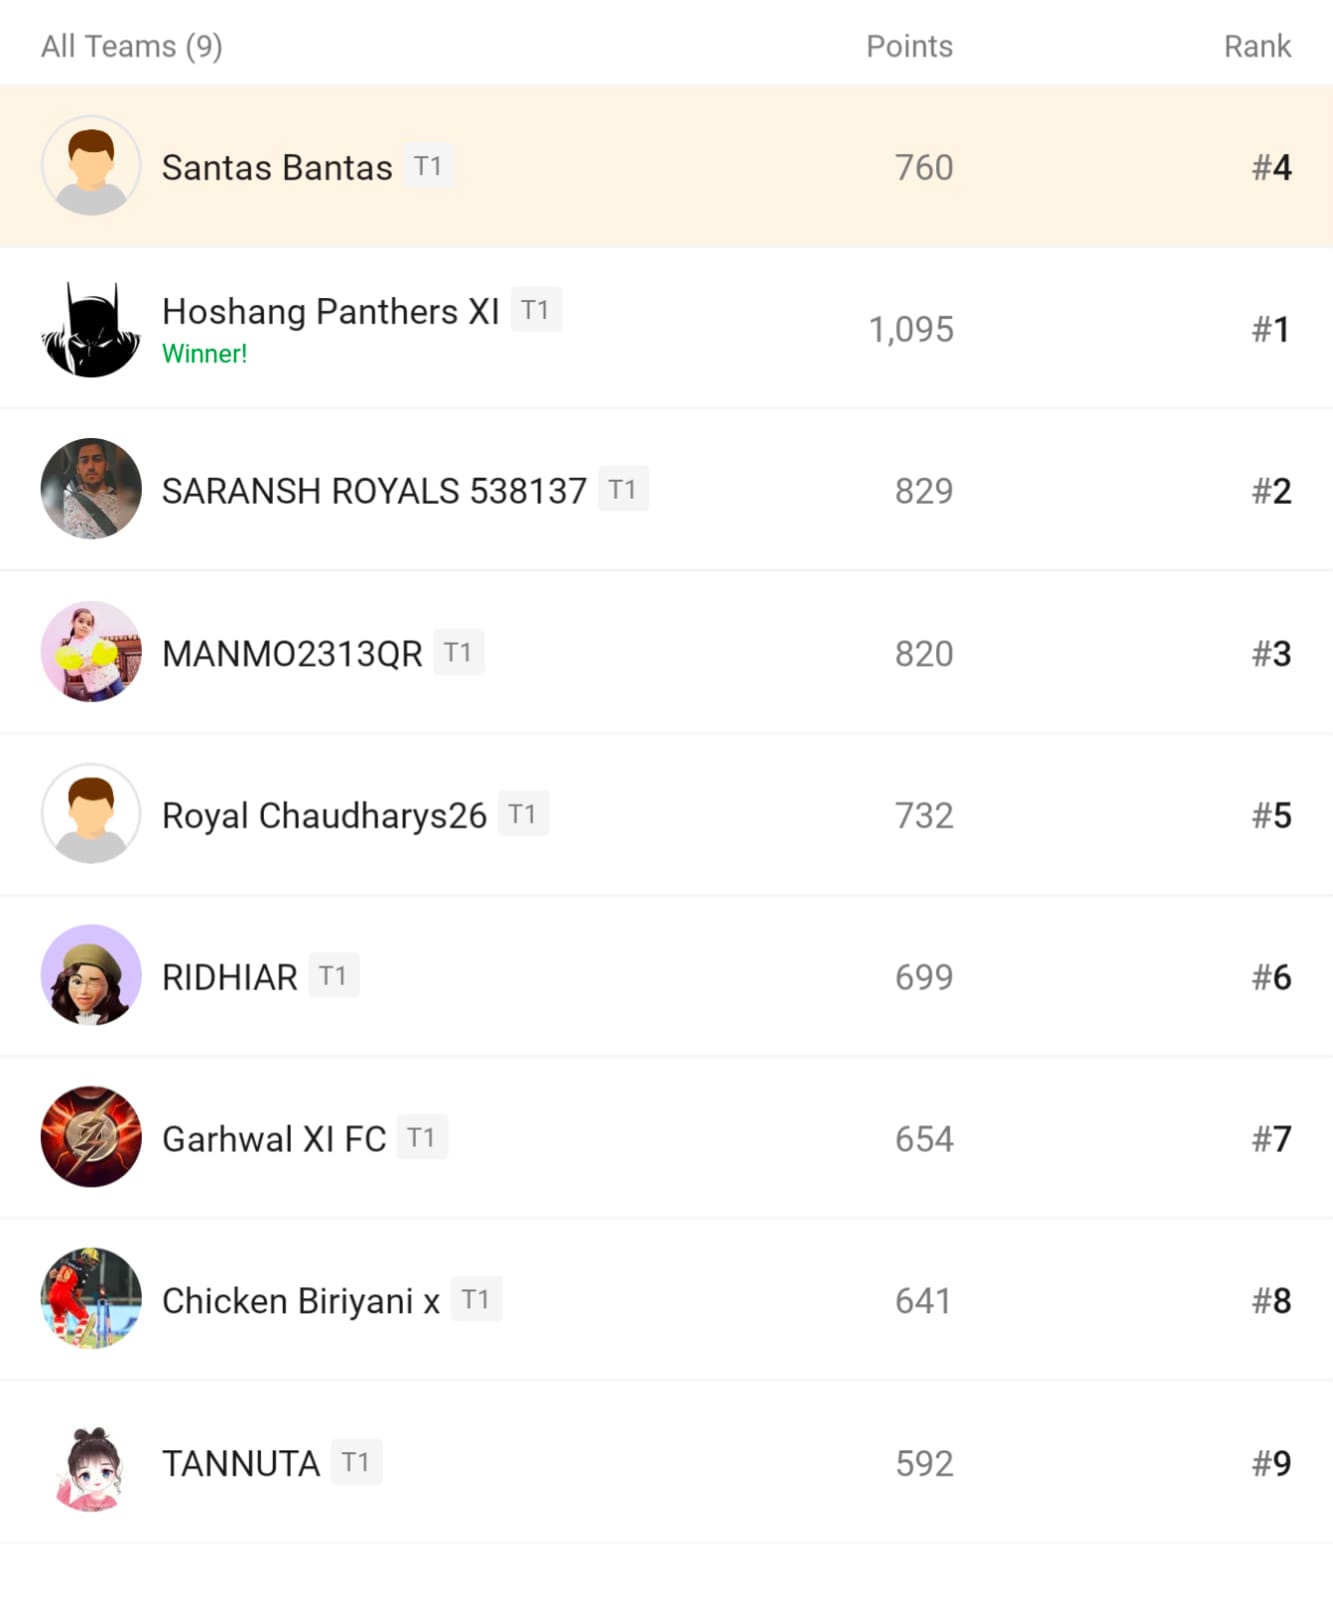Tap rank #7 for Garhwal XI FC
This screenshot has width=1333, height=1600.
click(1271, 1139)
